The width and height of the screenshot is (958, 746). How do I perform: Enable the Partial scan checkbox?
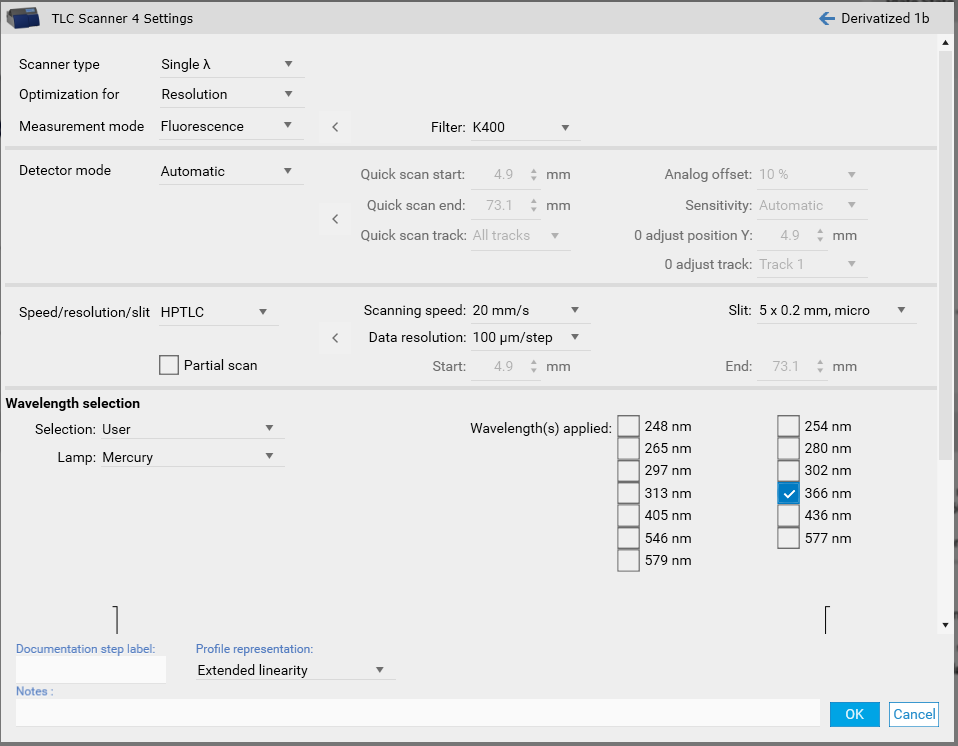pos(169,365)
